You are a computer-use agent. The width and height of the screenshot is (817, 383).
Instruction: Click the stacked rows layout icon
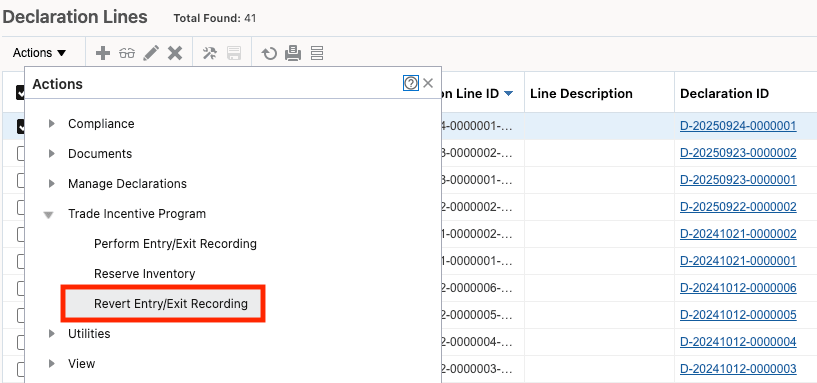coord(317,53)
